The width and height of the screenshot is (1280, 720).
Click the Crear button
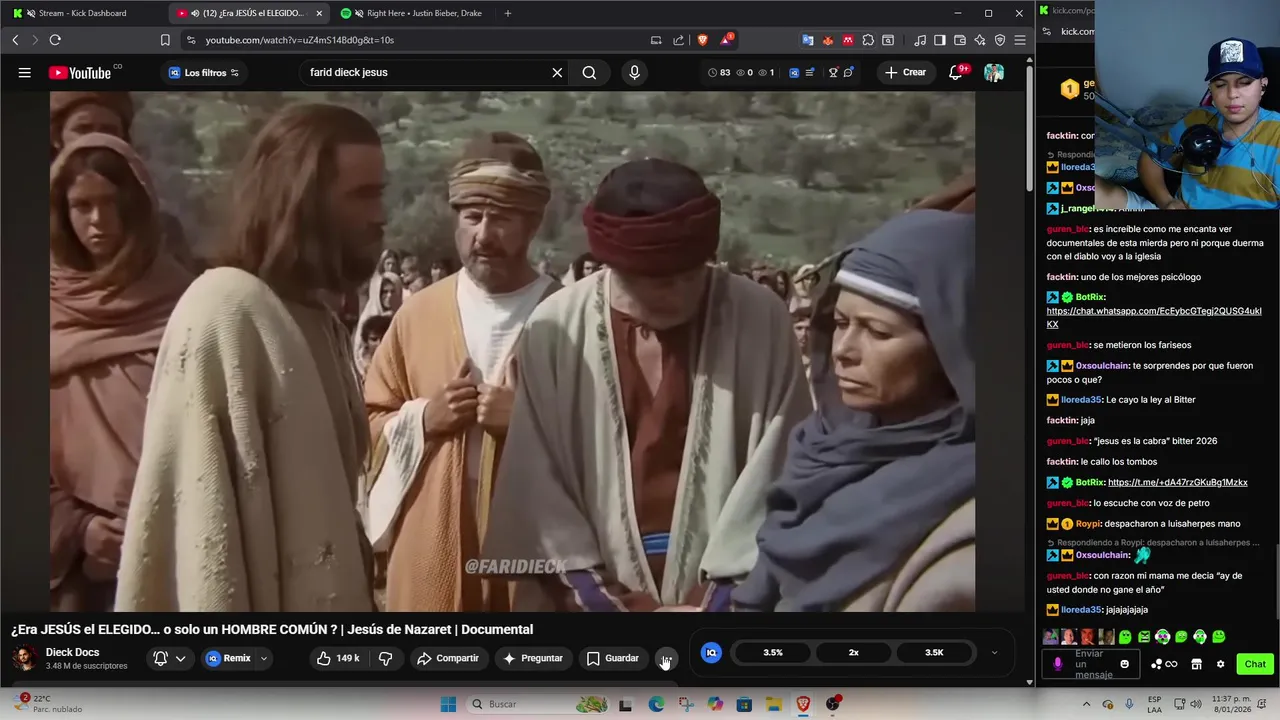[x=904, y=72]
